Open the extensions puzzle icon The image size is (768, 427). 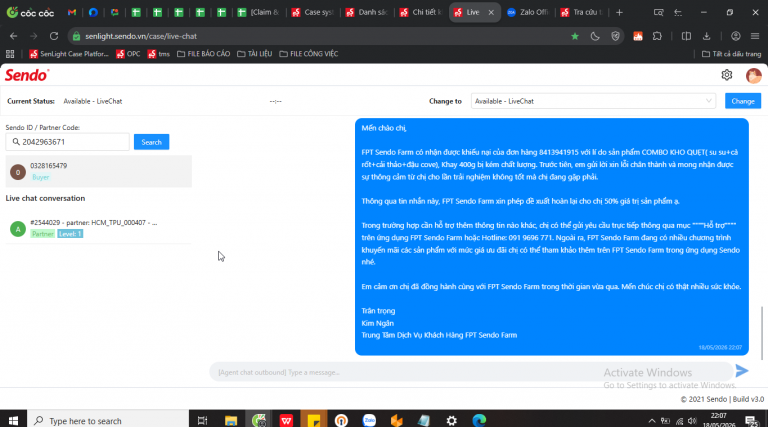point(657,36)
